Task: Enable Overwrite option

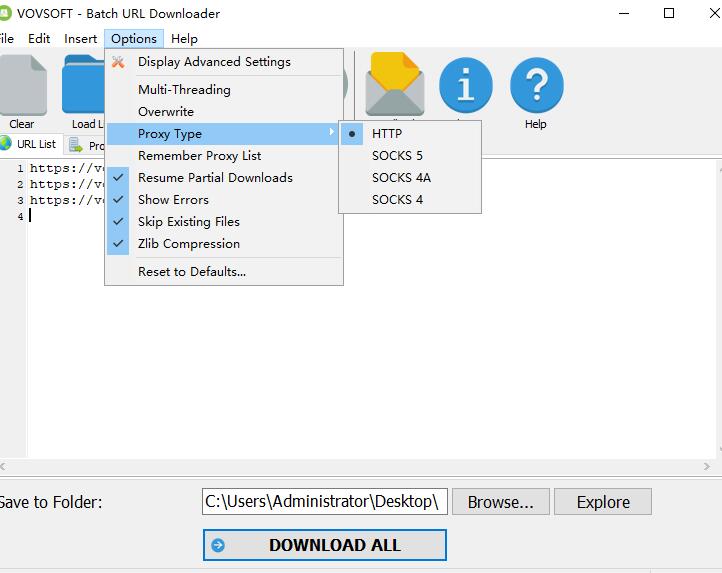Action: (224, 112)
